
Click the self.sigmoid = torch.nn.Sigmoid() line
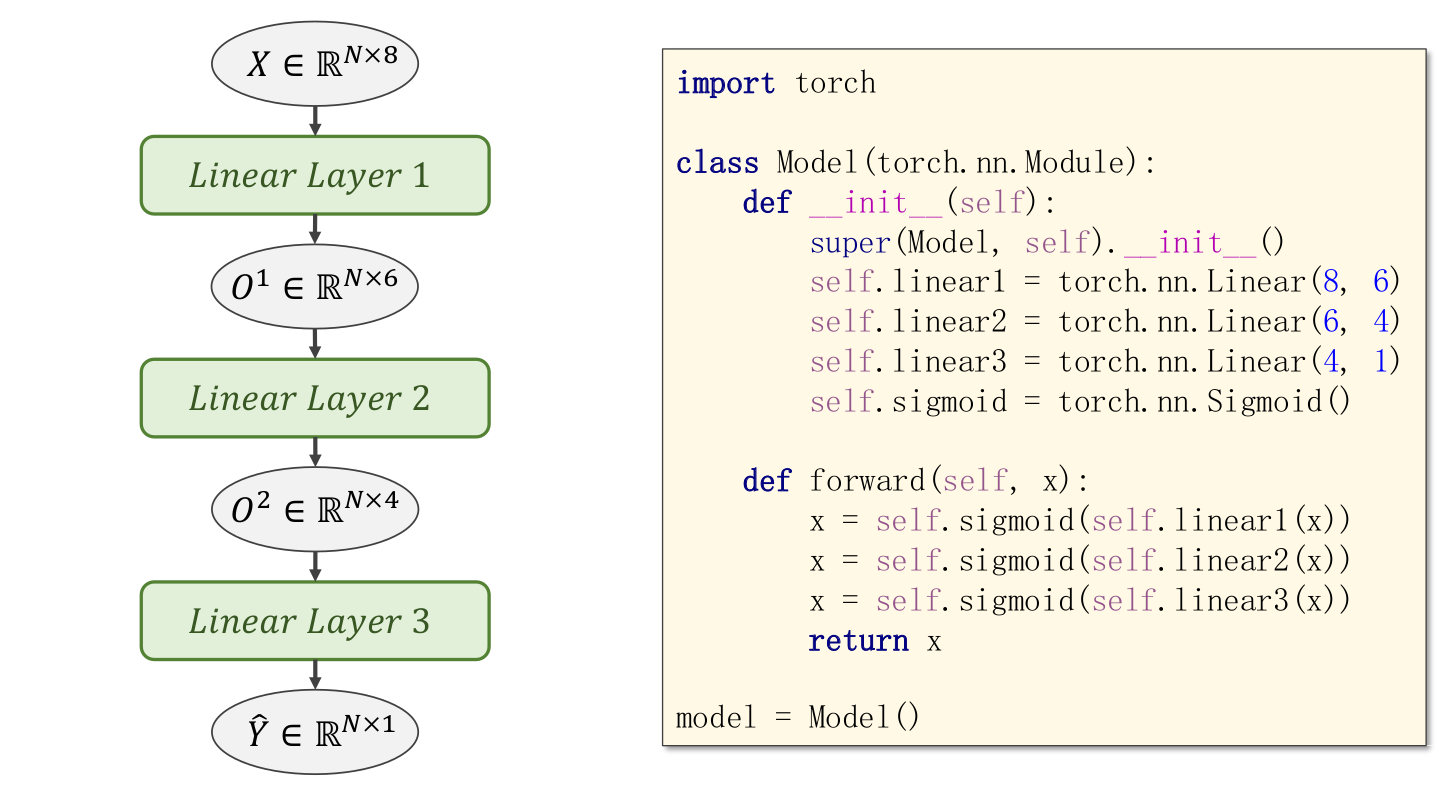point(1080,402)
